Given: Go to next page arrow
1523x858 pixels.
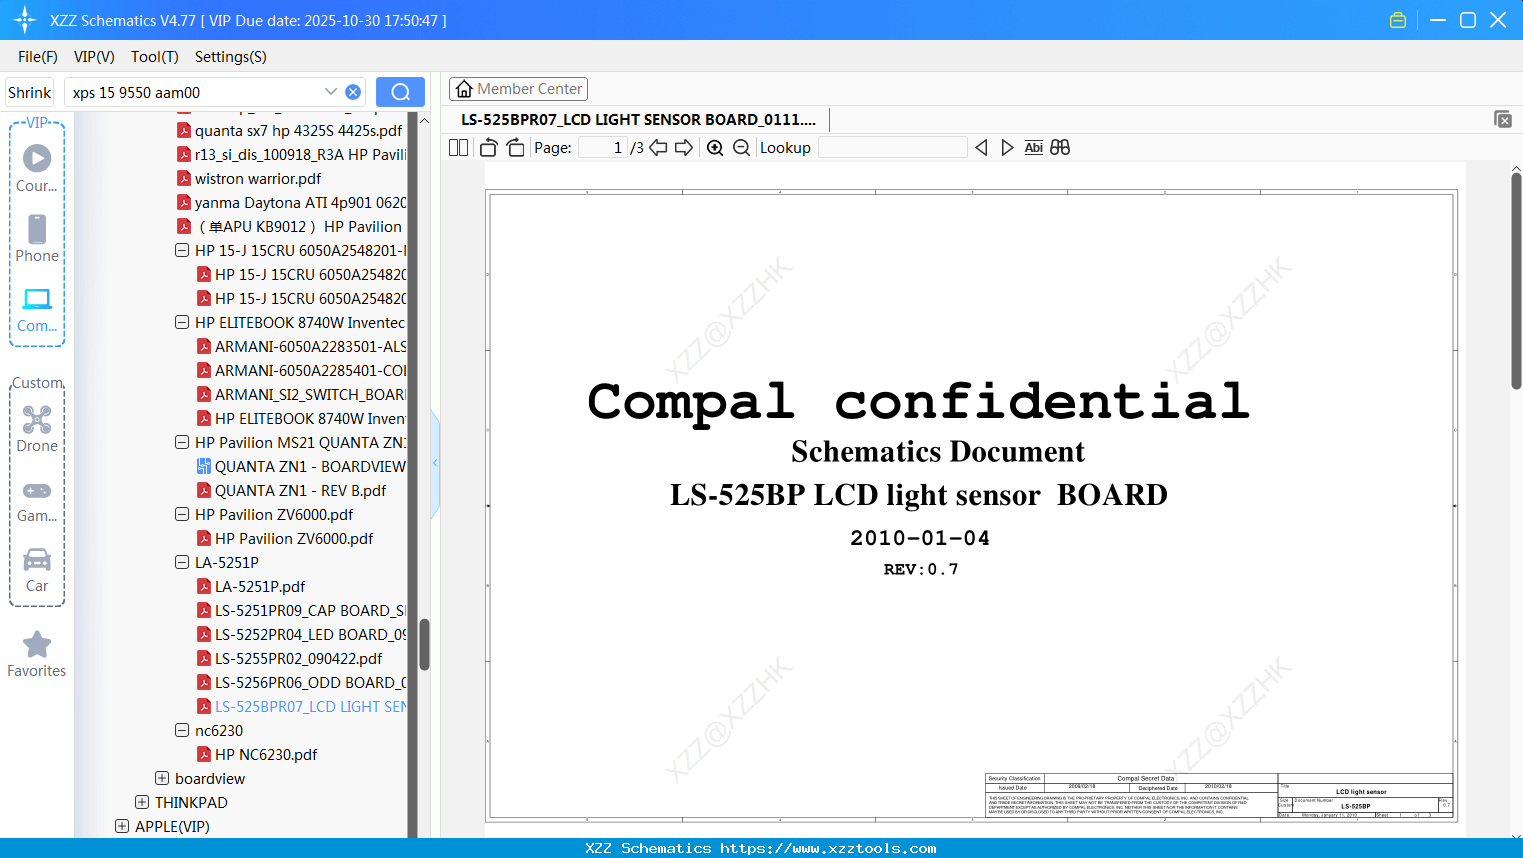Looking at the screenshot, I should [x=684, y=147].
